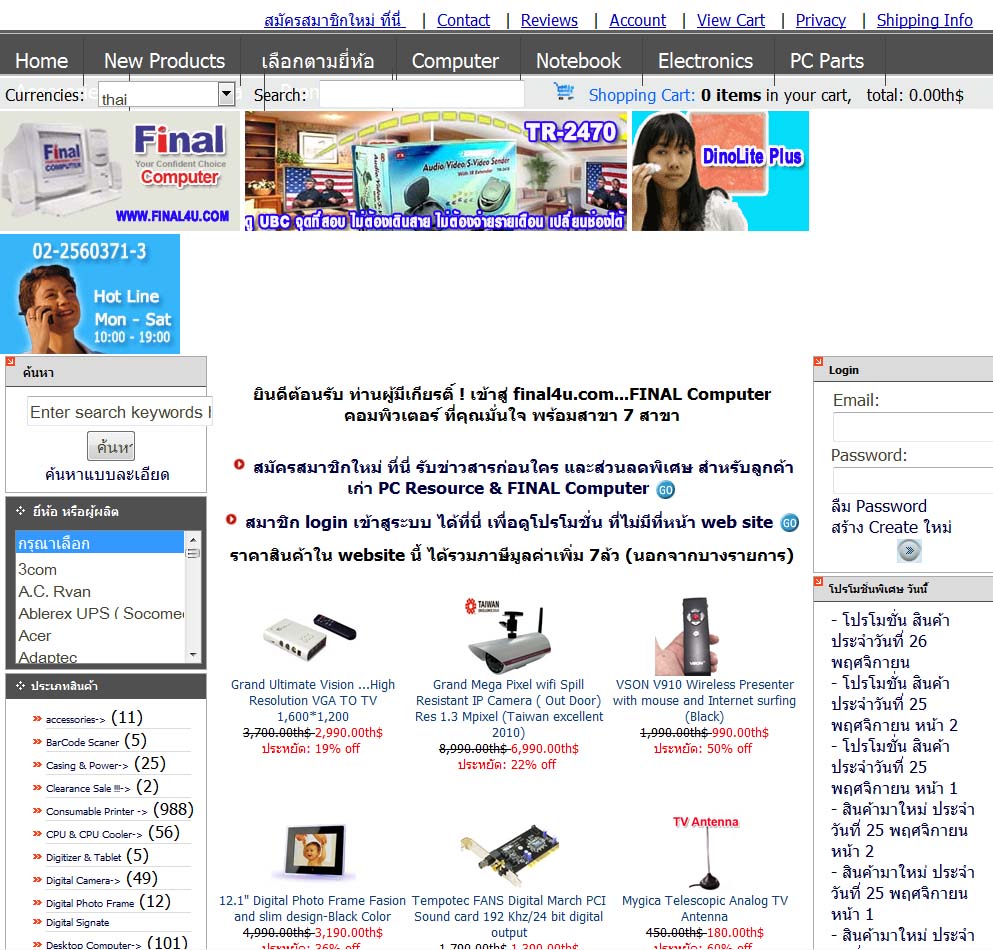This screenshot has width=993, height=950.
Task: Click สร้าง Create ใหม่ link
Action: [891, 527]
